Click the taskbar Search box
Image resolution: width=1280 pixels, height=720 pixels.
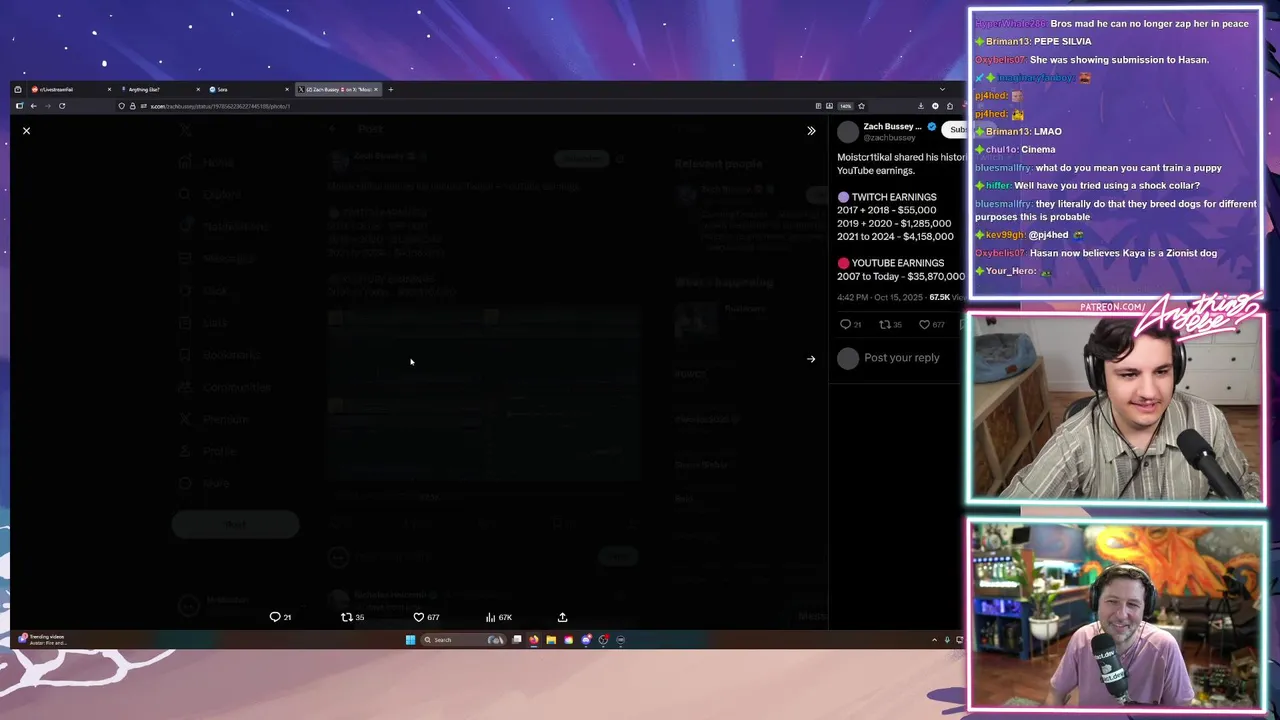463,640
